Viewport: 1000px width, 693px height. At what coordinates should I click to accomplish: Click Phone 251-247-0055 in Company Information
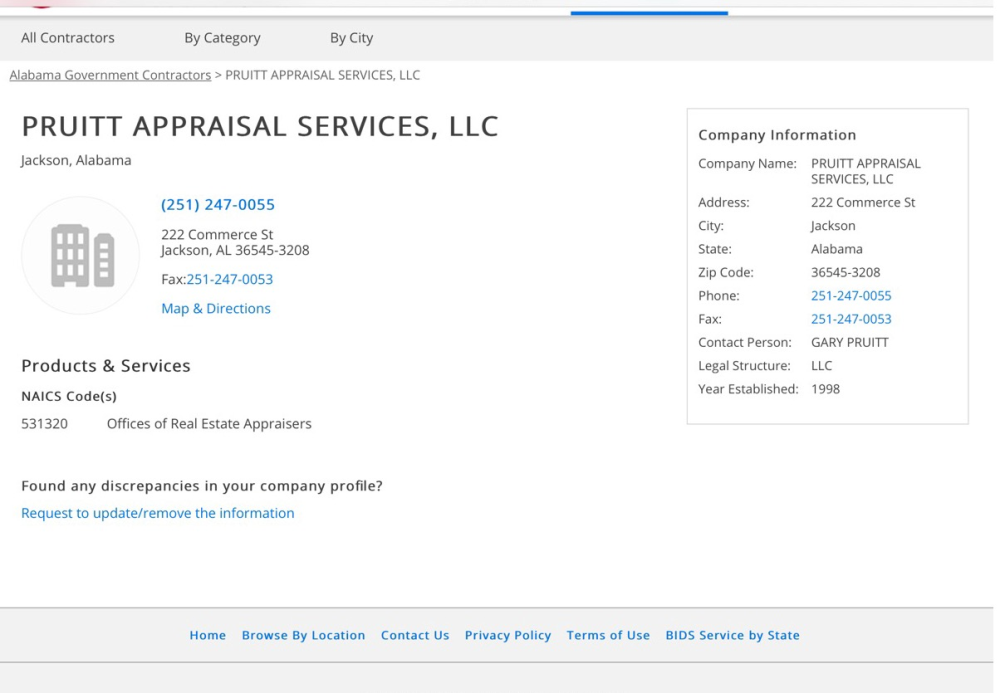pyautogui.click(x=851, y=295)
